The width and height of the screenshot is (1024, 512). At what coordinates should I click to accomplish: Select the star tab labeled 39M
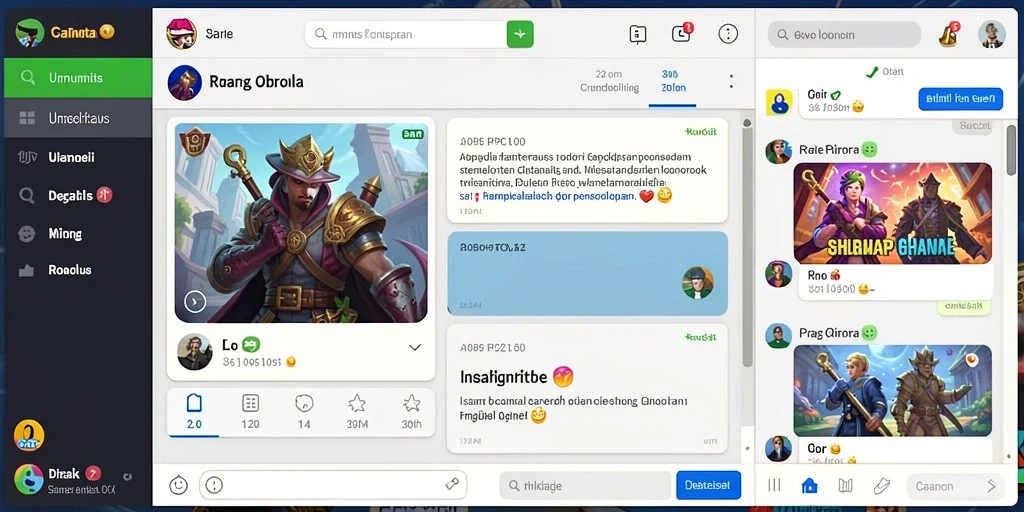pos(357,412)
